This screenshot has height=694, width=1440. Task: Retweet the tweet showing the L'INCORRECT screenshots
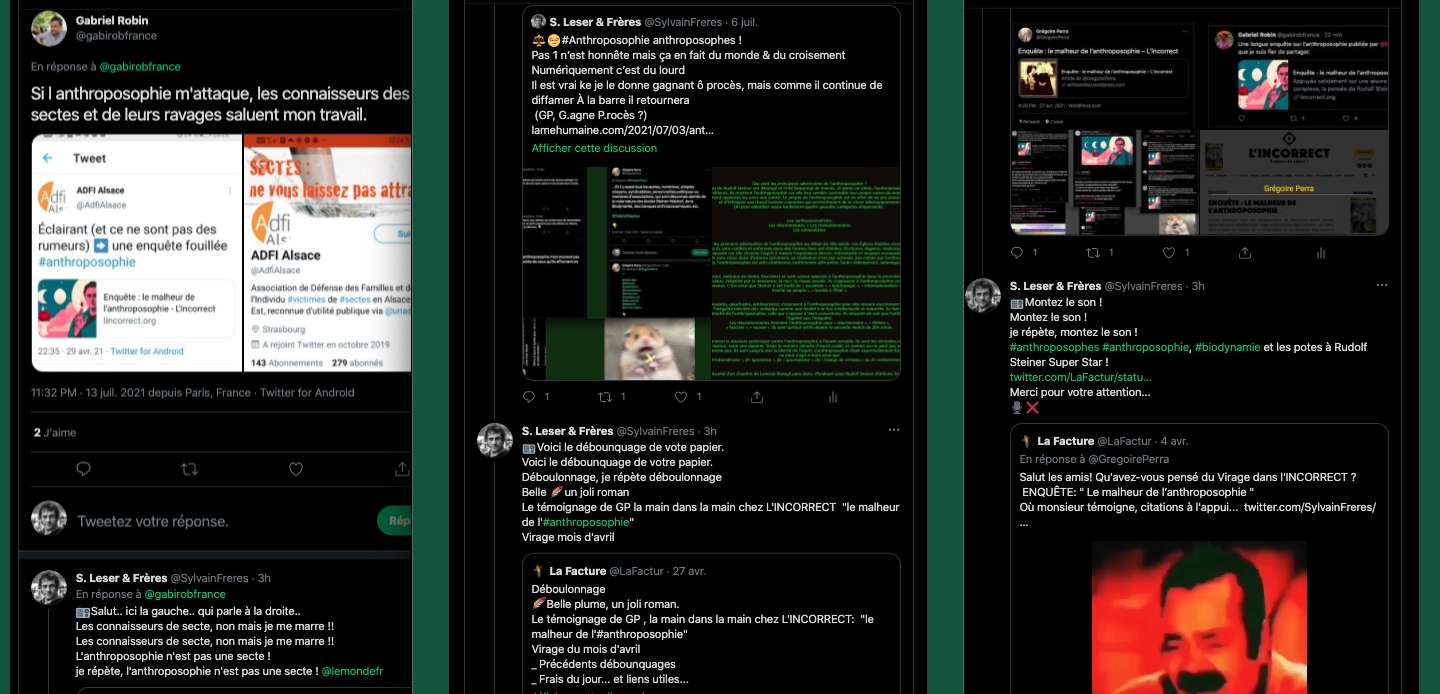click(1093, 253)
